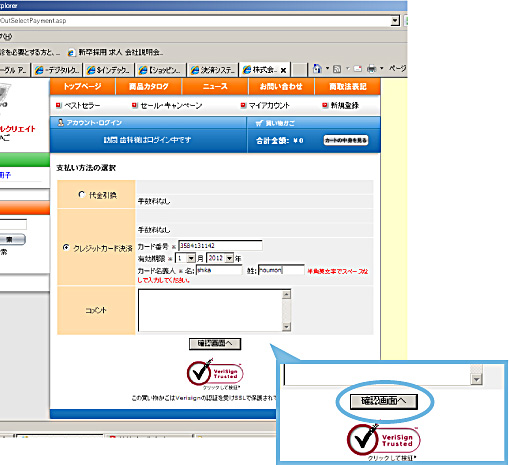Click the account login person icon
The height and width of the screenshot is (465, 509).
[x=60, y=122]
